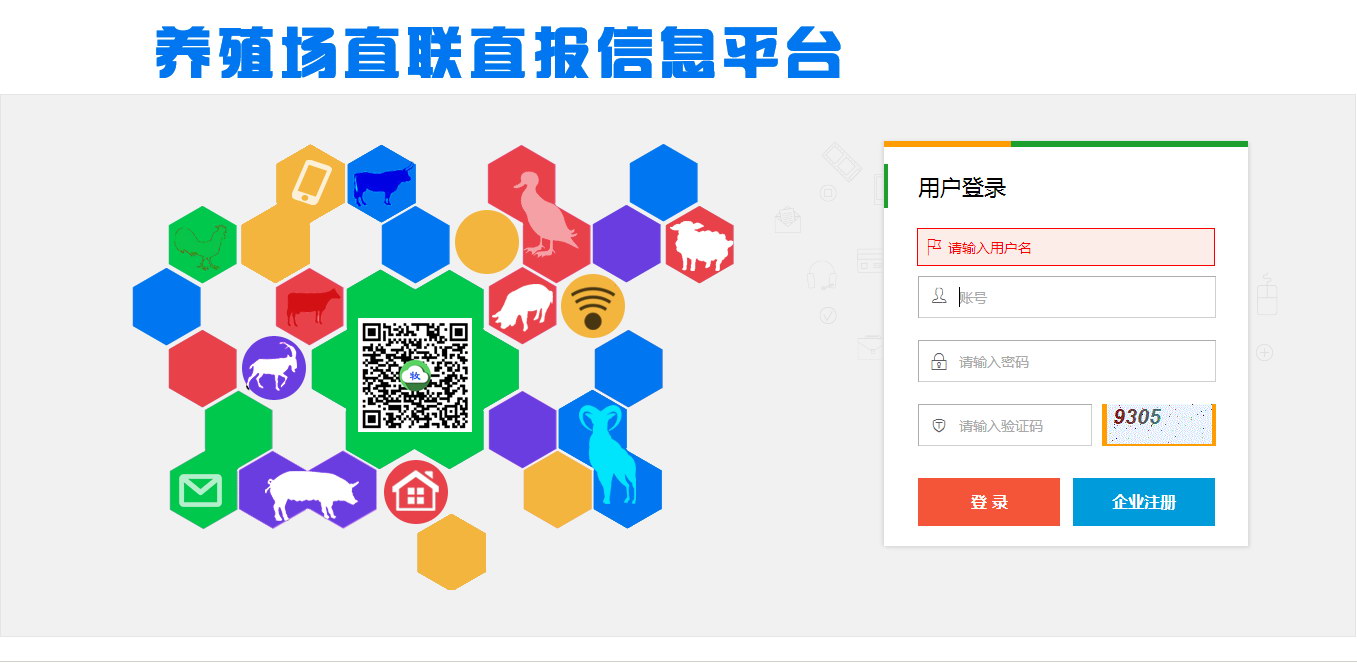This screenshot has height=663, width=1357.
Task: Click the red 登录 login button
Action: 988,502
